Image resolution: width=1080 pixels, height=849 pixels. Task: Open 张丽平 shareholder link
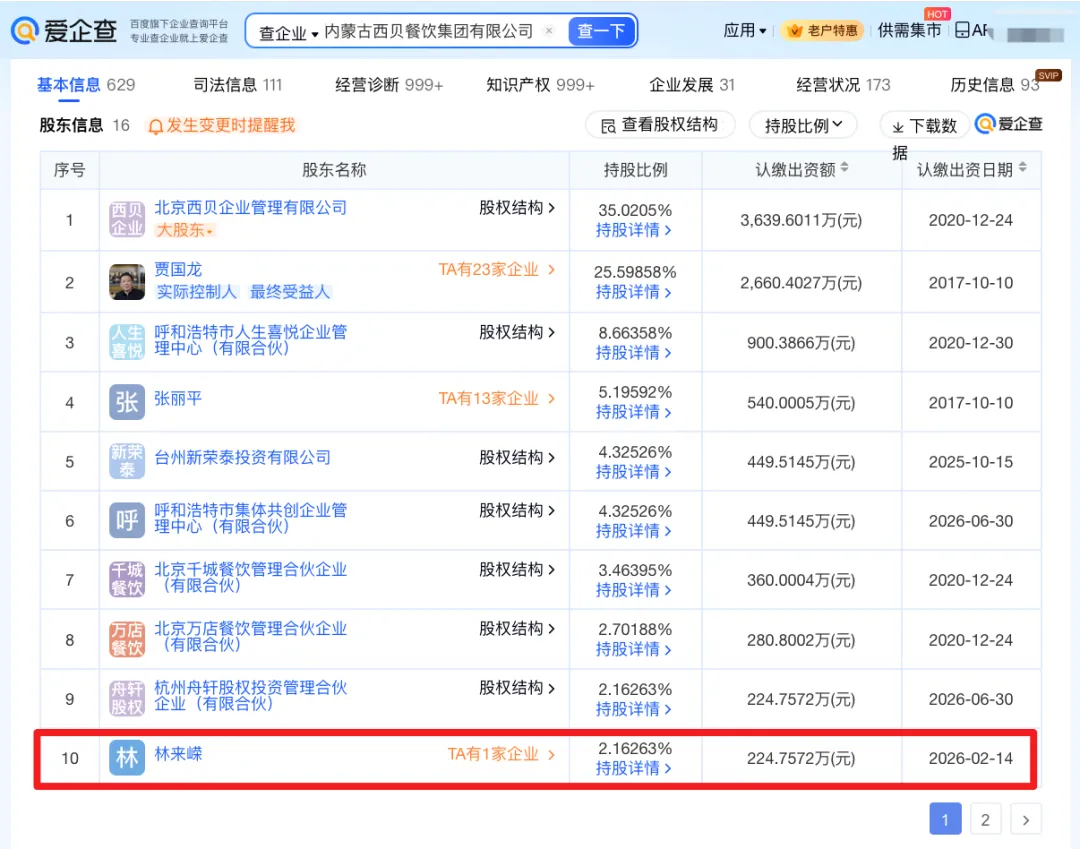[178, 399]
